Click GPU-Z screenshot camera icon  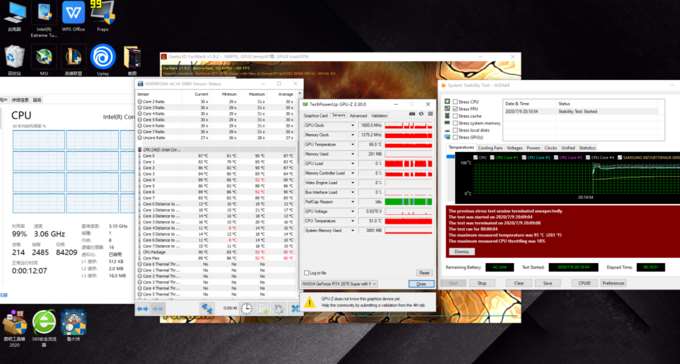click(x=412, y=114)
